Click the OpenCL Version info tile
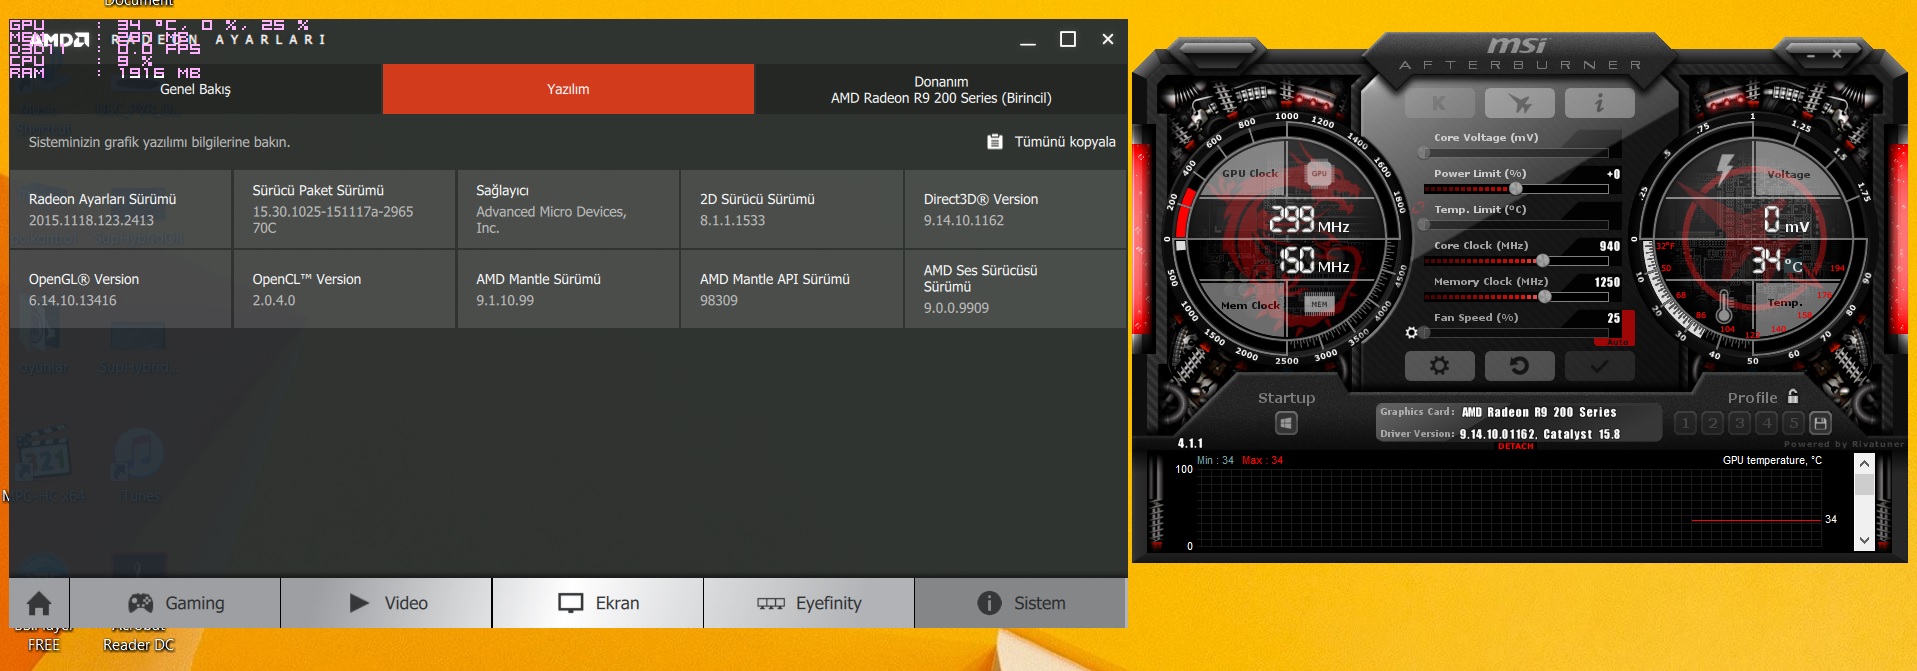The width and height of the screenshot is (1917, 671). [344, 289]
